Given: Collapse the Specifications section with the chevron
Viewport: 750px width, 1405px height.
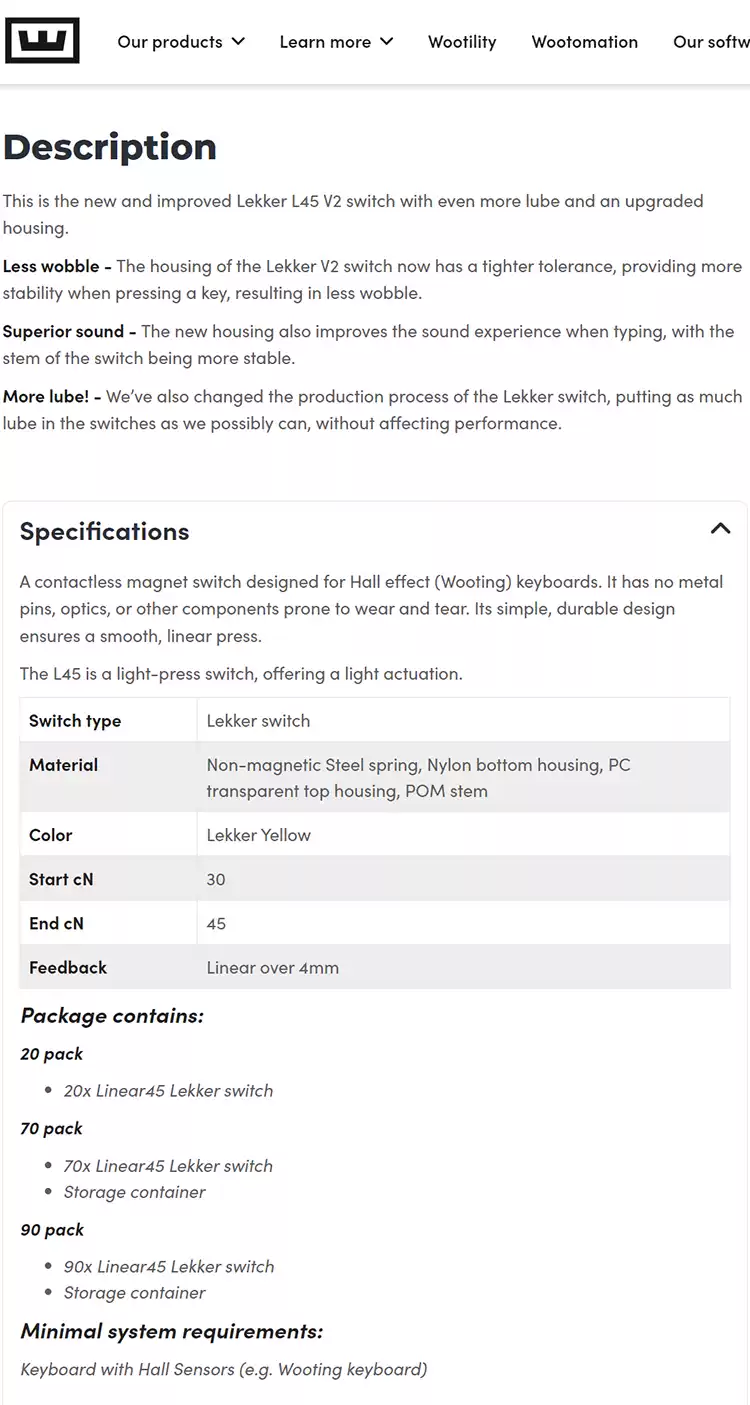Looking at the screenshot, I should point(720,529).
